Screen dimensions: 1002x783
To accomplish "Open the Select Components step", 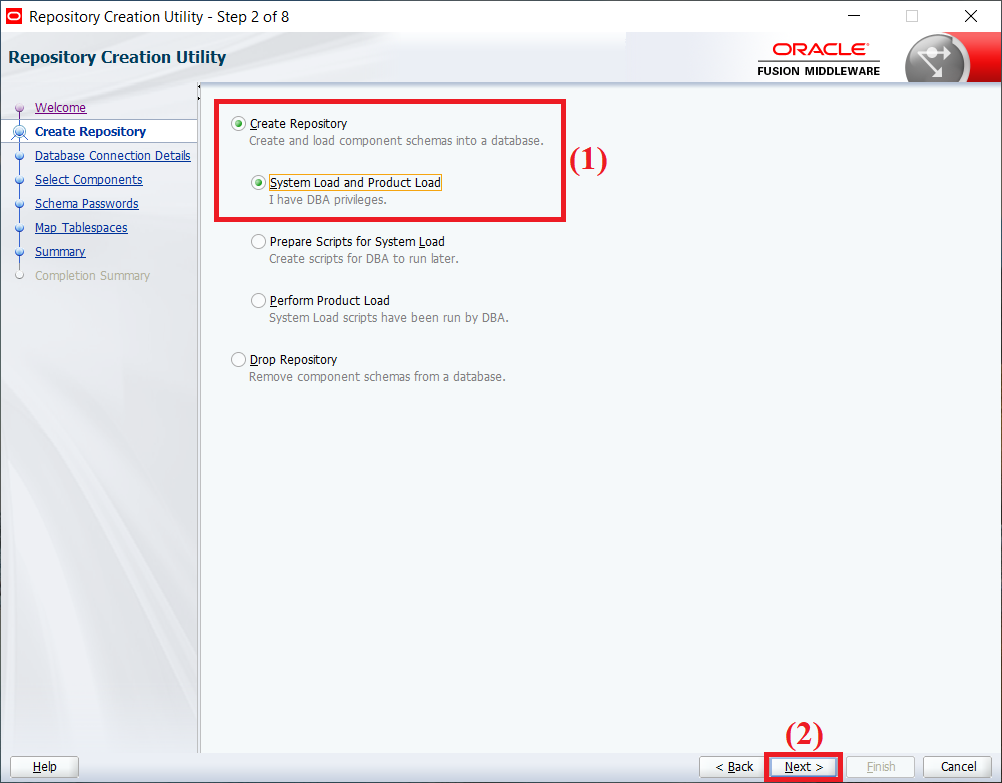I will point(88,180).
